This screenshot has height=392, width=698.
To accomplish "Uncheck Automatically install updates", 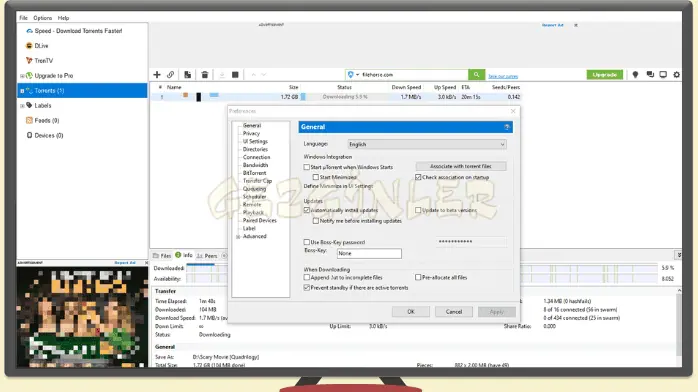I will tap(307, 210).
